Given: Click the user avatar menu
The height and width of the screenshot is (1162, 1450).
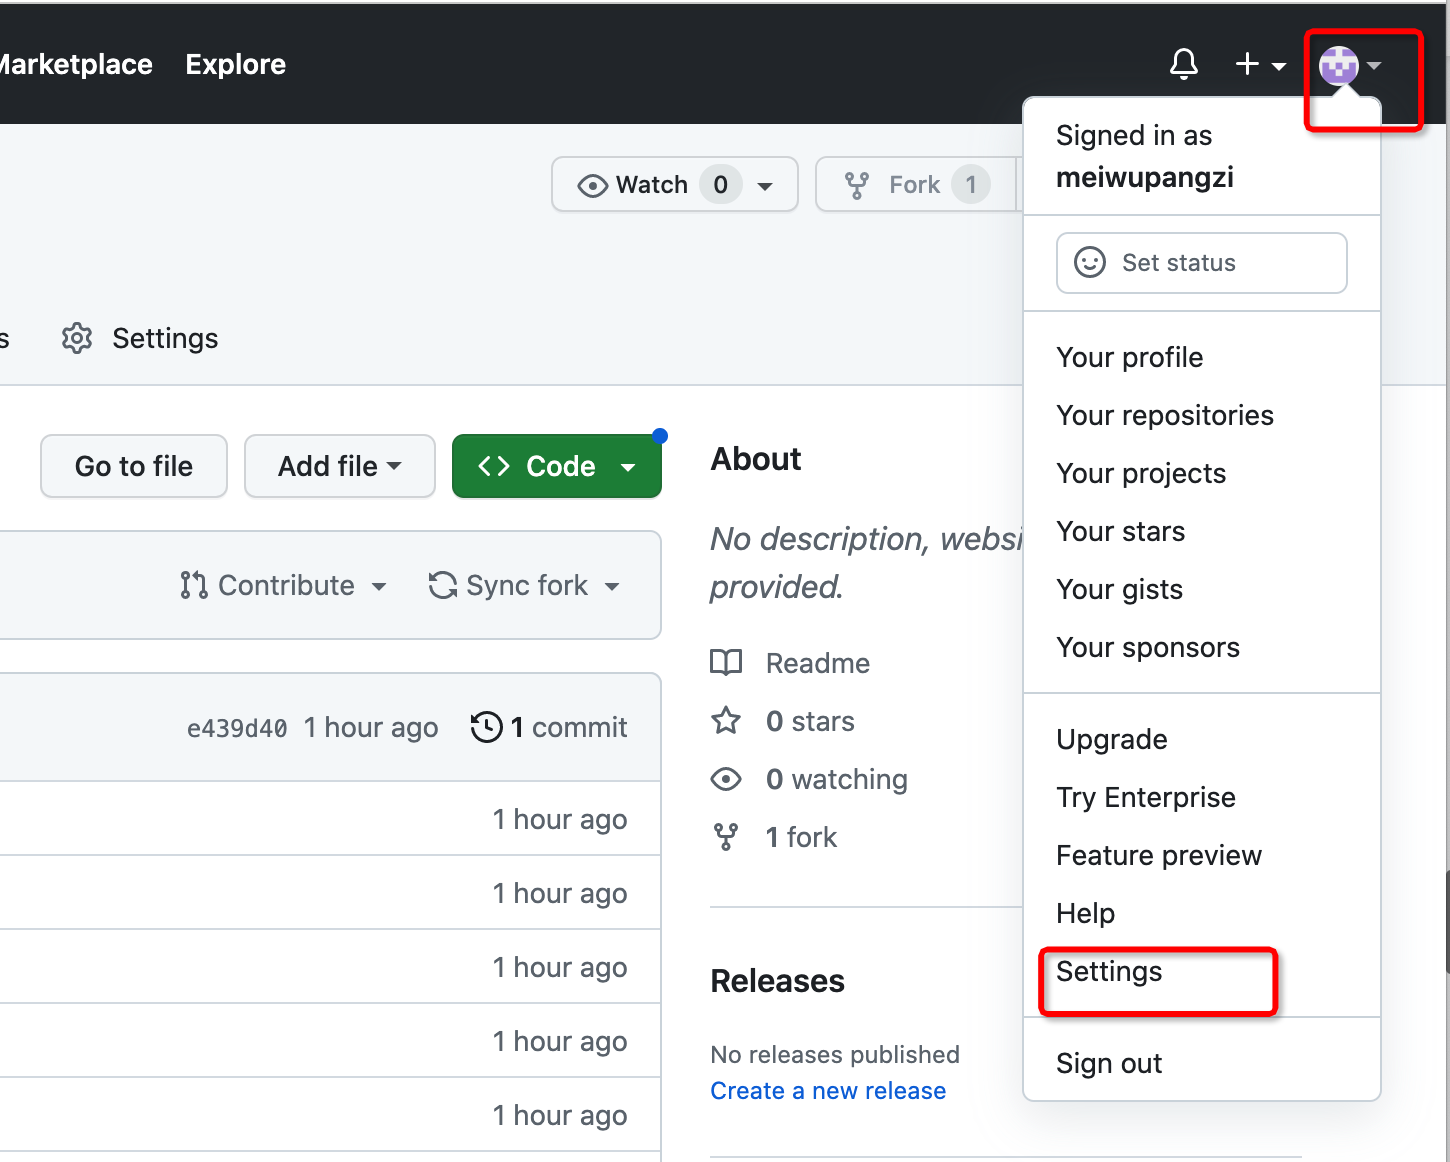Looking at the screenshot, I should (x=1350, y=66).
